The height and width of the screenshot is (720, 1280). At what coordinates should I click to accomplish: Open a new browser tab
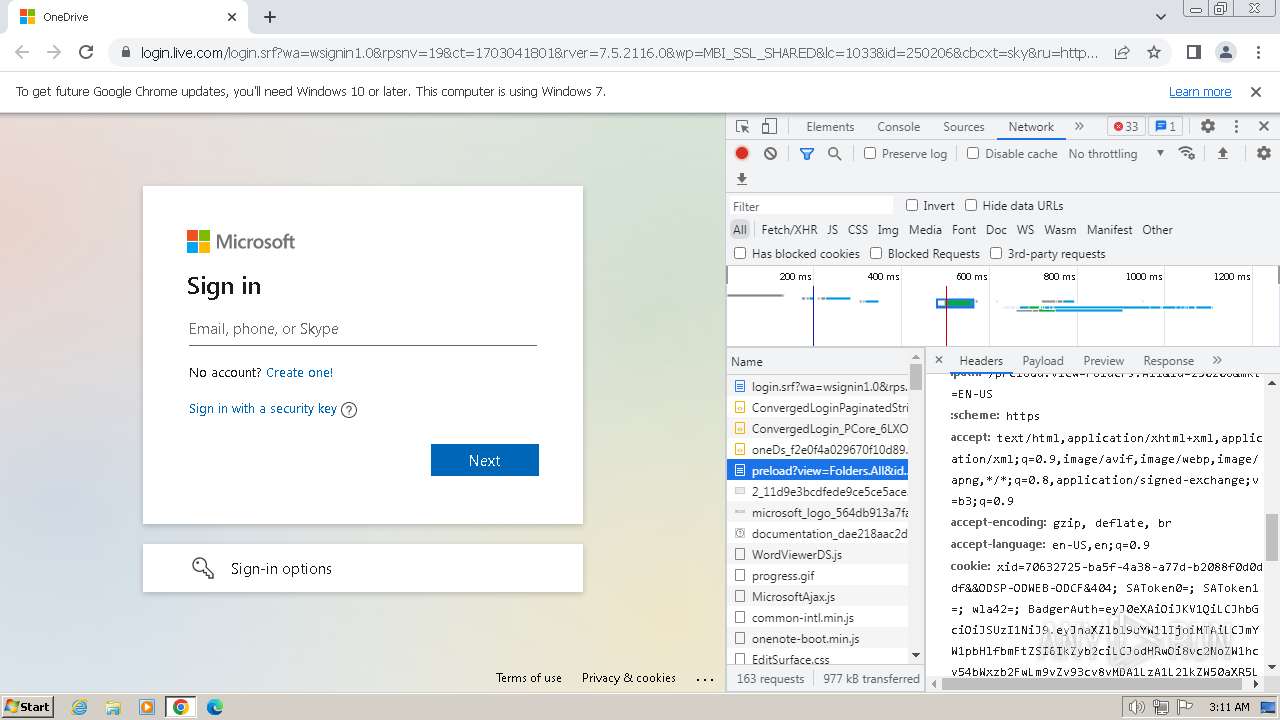[x=270, y=17]
